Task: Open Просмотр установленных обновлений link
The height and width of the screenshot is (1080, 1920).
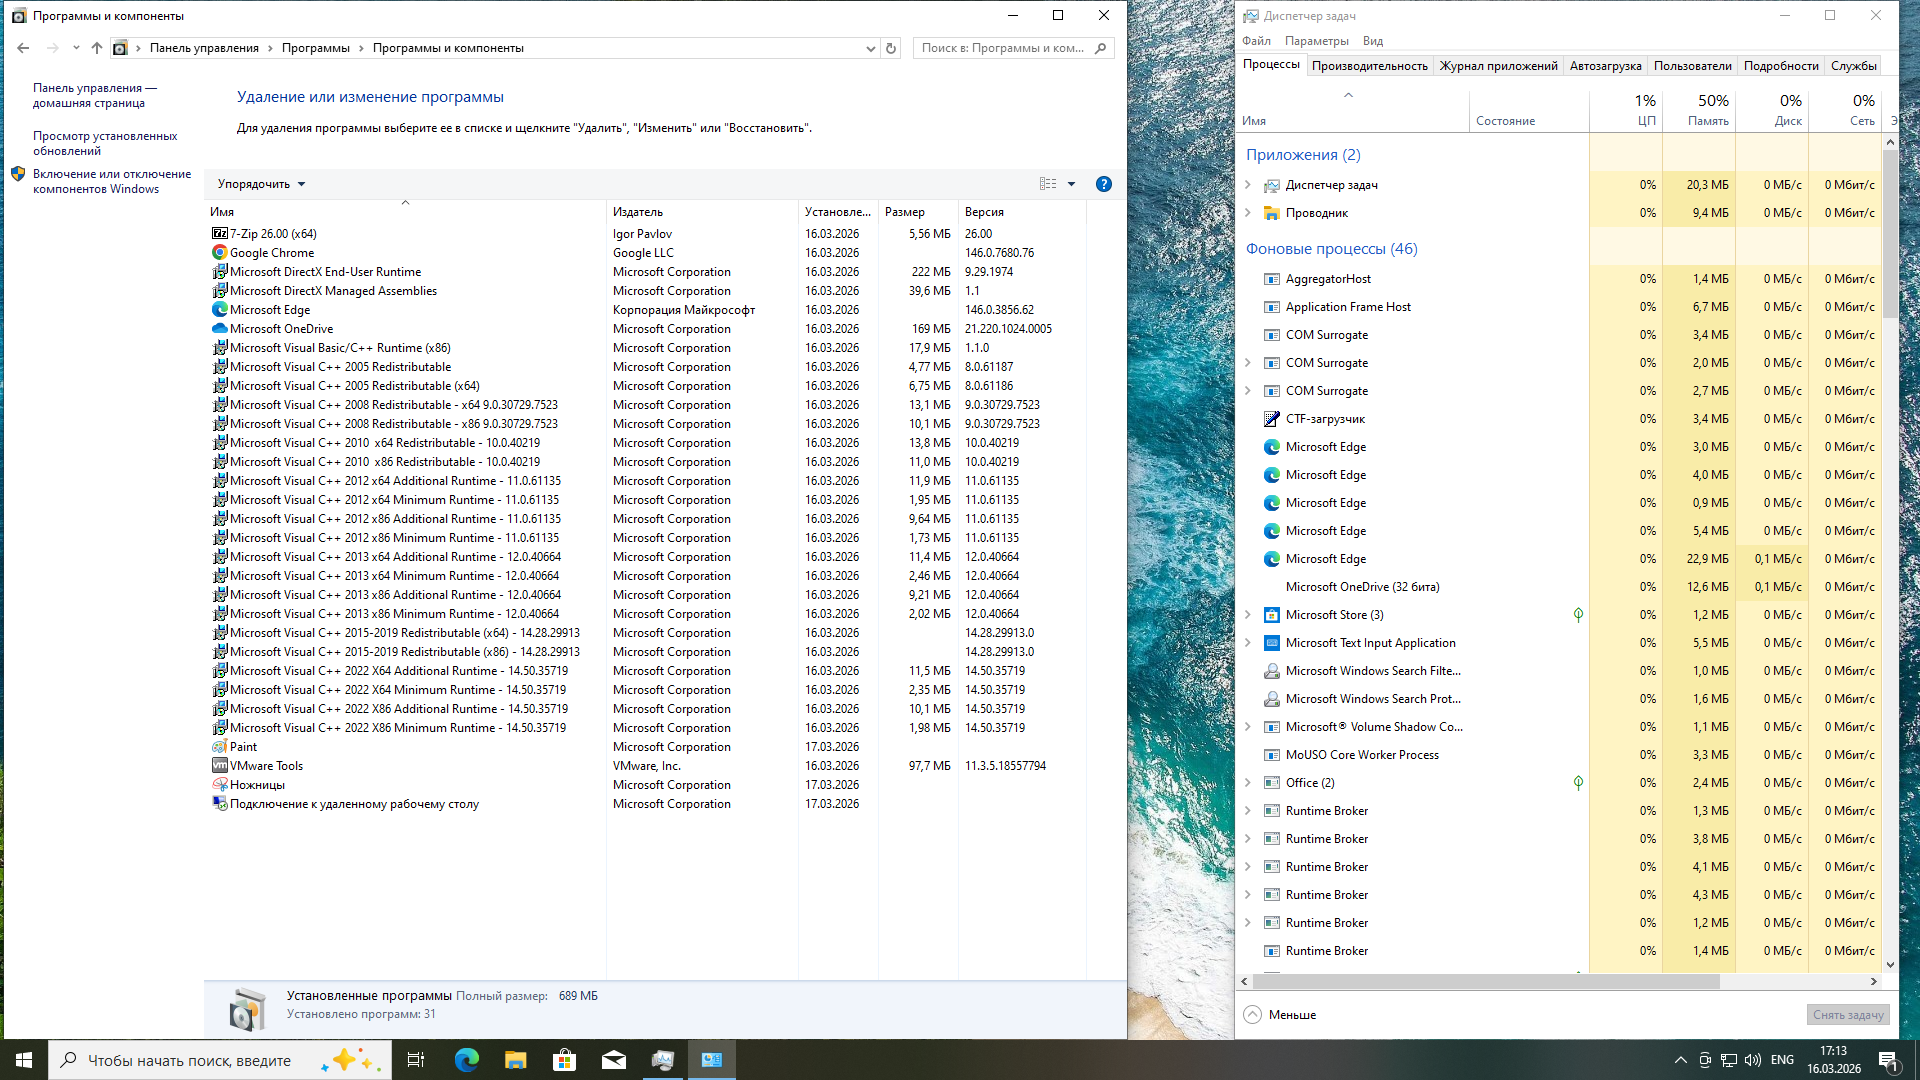Action: click(105, 143)
